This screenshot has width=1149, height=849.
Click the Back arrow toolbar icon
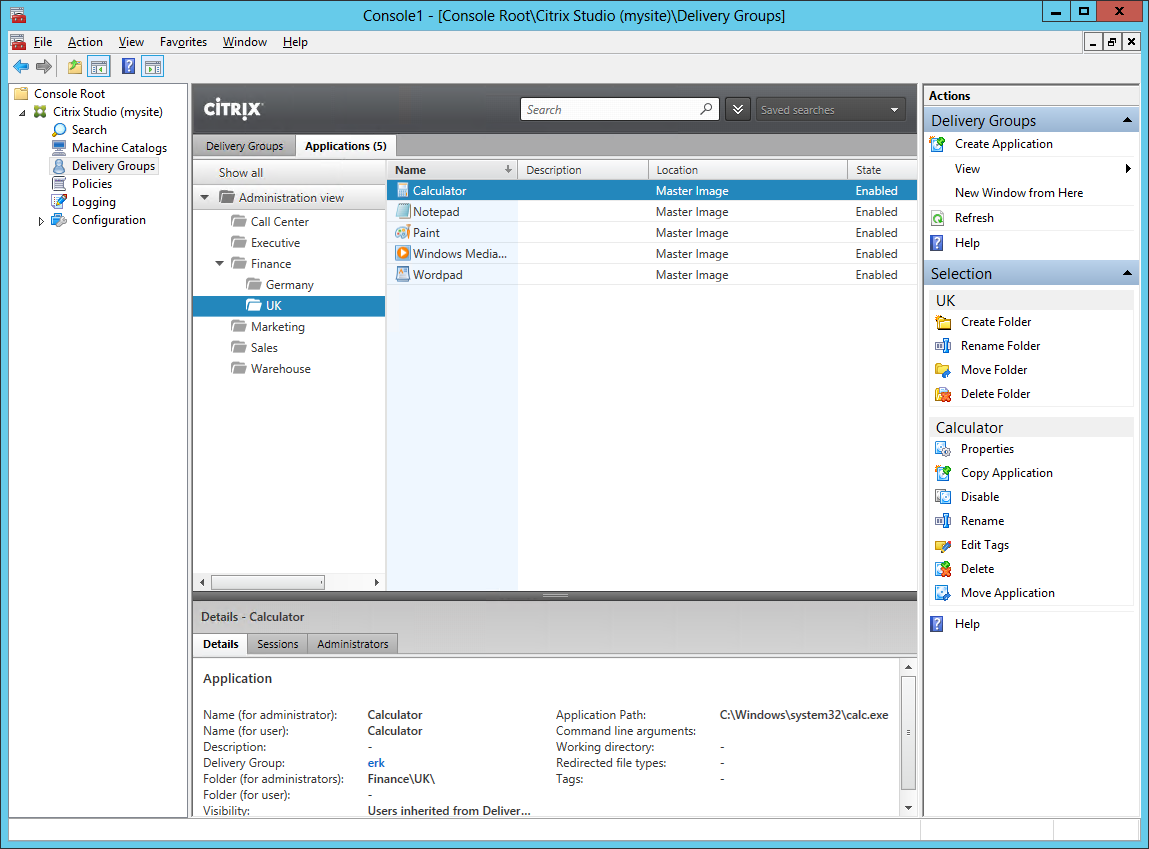point(20,67)
